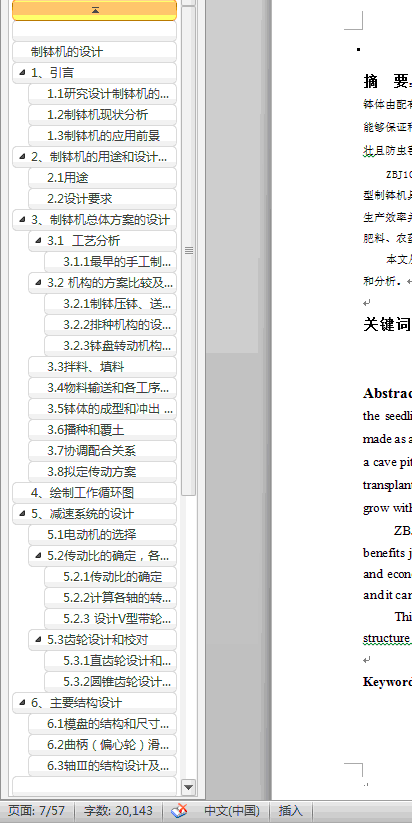Image resolution: width=412 pixels, height=823 pixels.
Task: Jump to 5.2.3 设计V型带轮 entry
Action: click(x=110, y=618)
